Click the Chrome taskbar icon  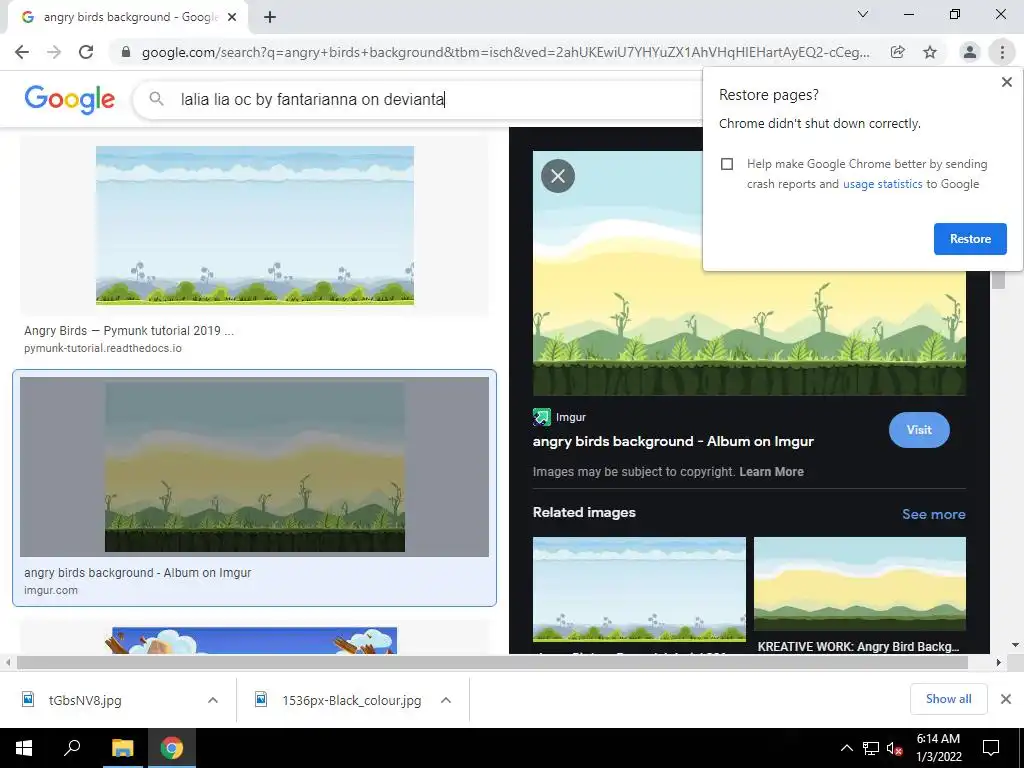[172, 748]
